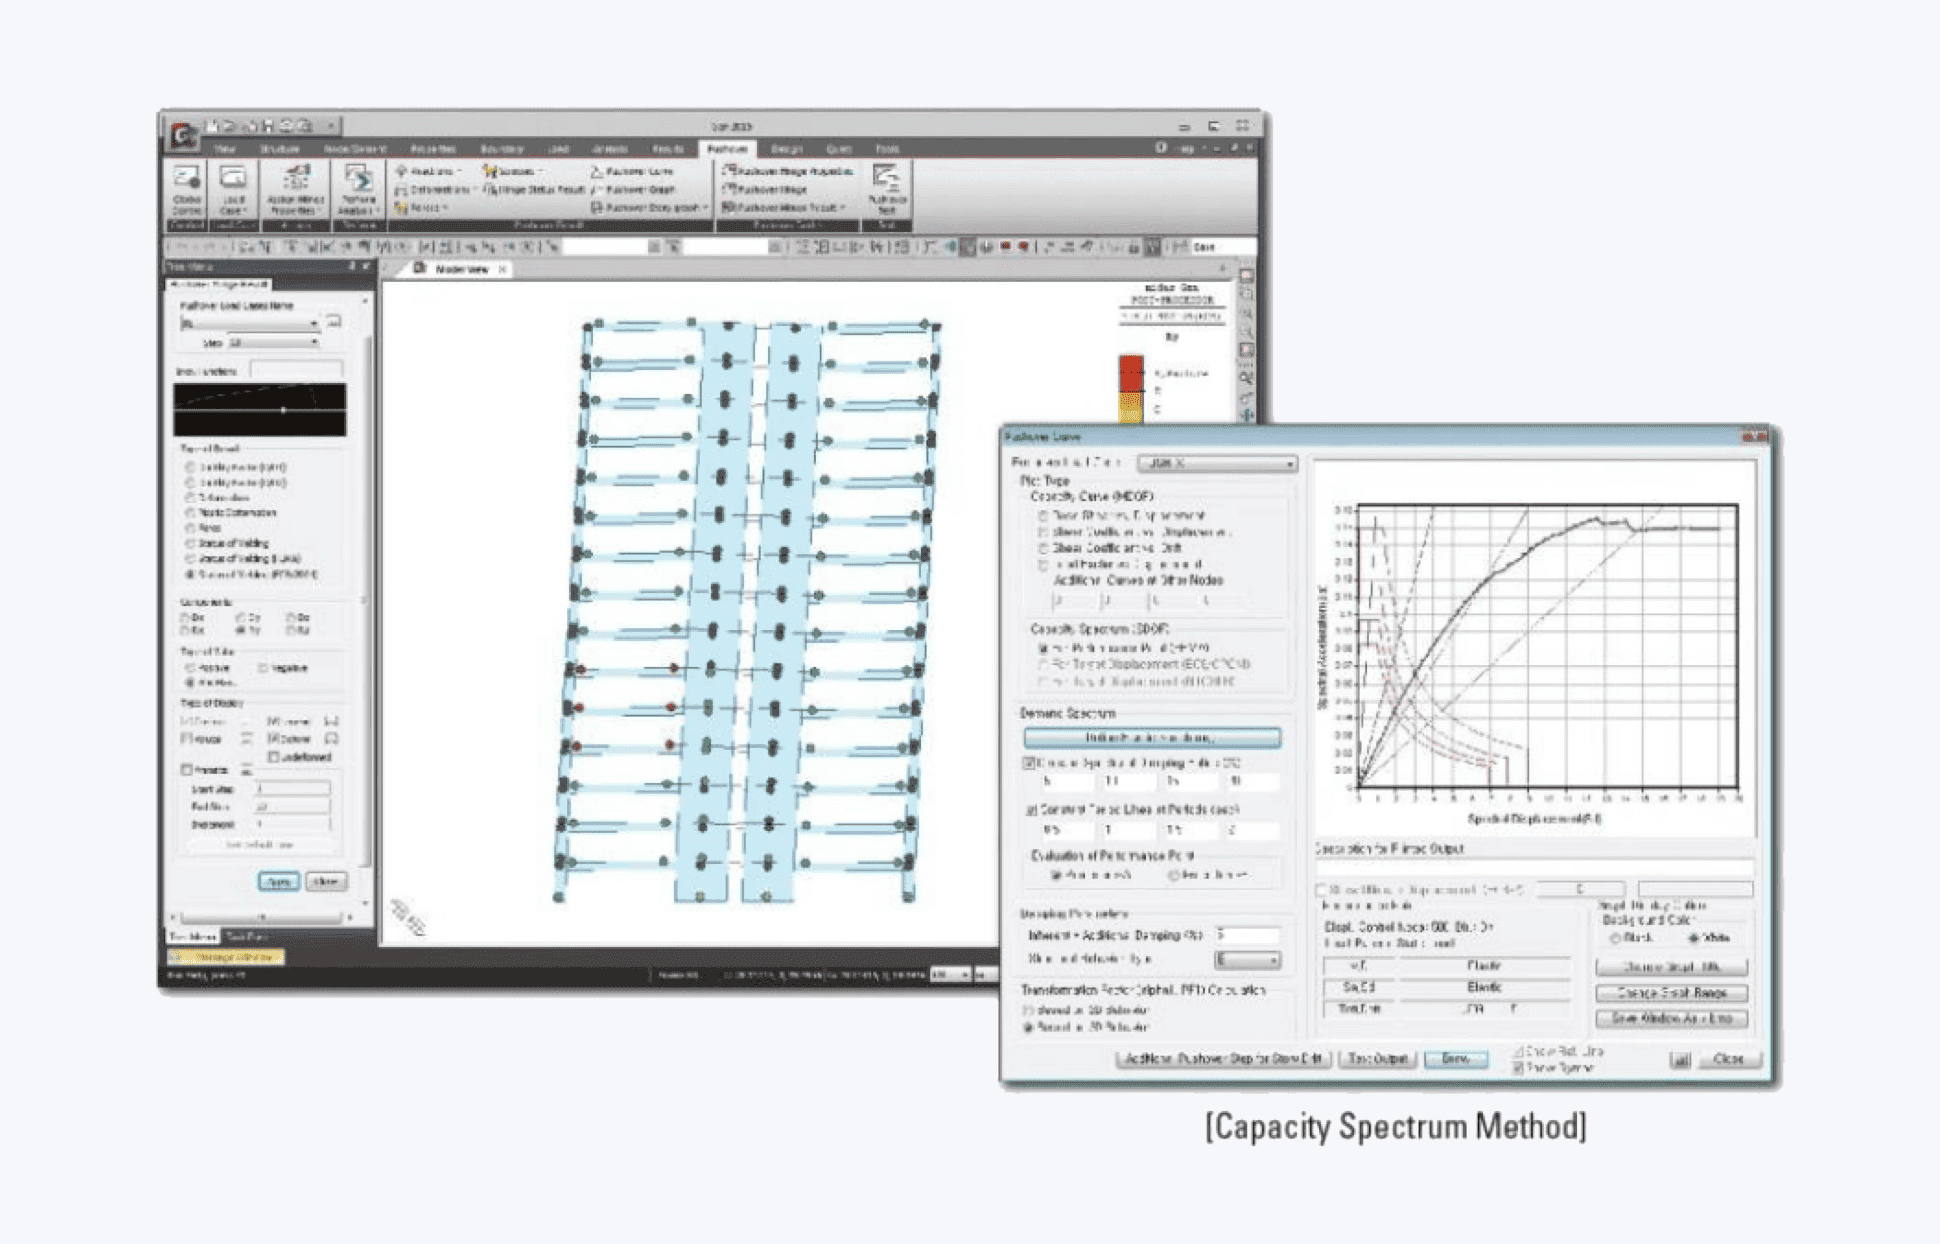Open the Global Control ribbon icon
The width and height of the screenshot is (1940, 1244).
click(x=187, y=189)
